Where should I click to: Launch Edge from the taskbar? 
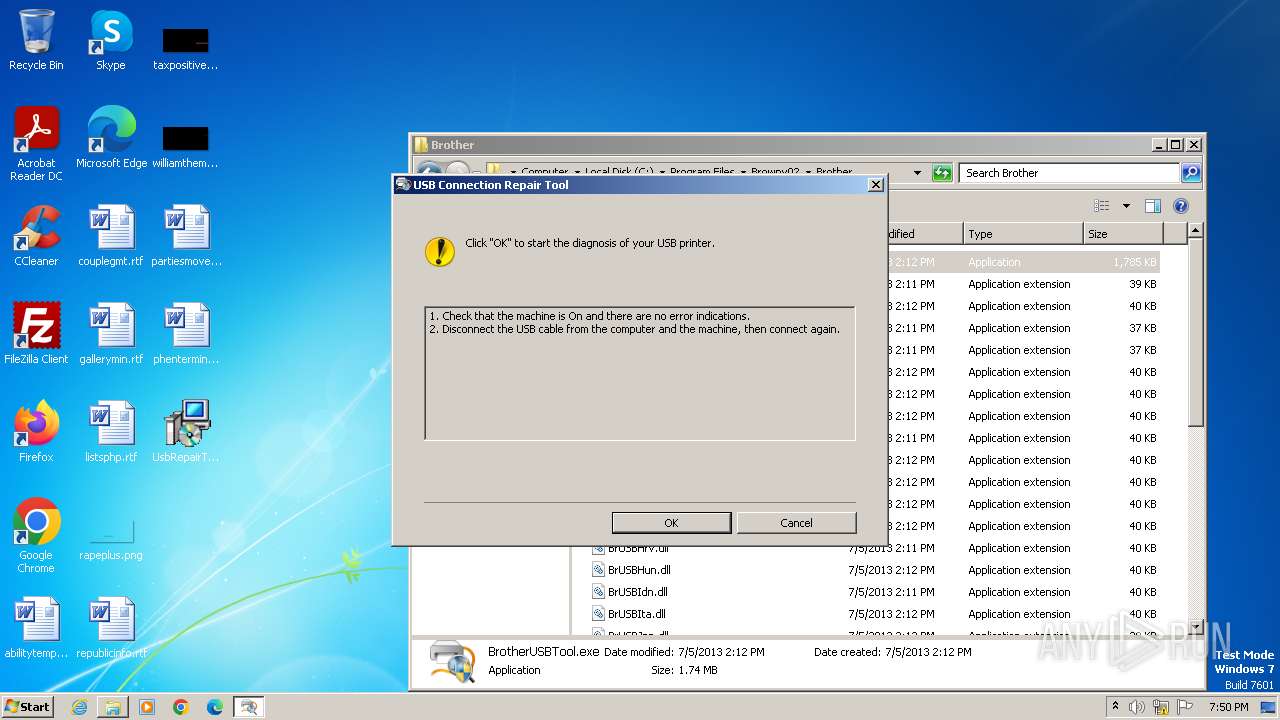click(215, 707)
